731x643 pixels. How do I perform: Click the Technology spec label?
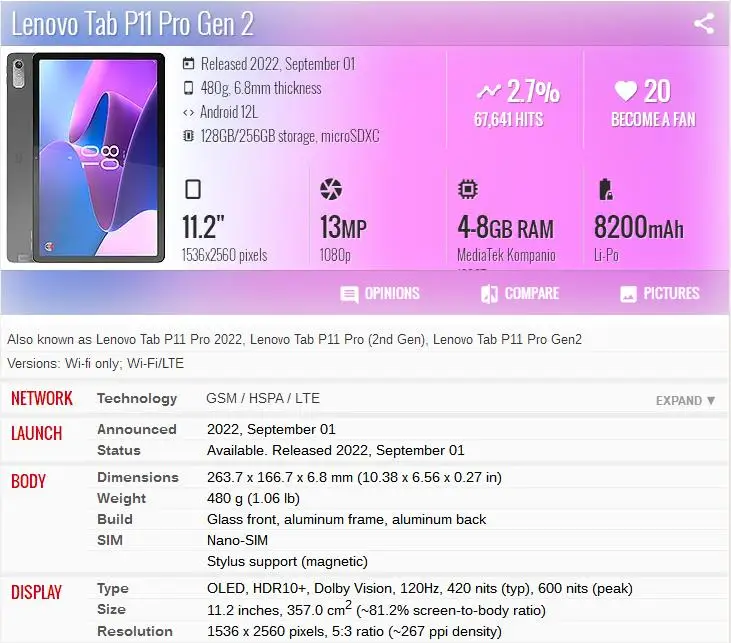click(x=137, y=398)
